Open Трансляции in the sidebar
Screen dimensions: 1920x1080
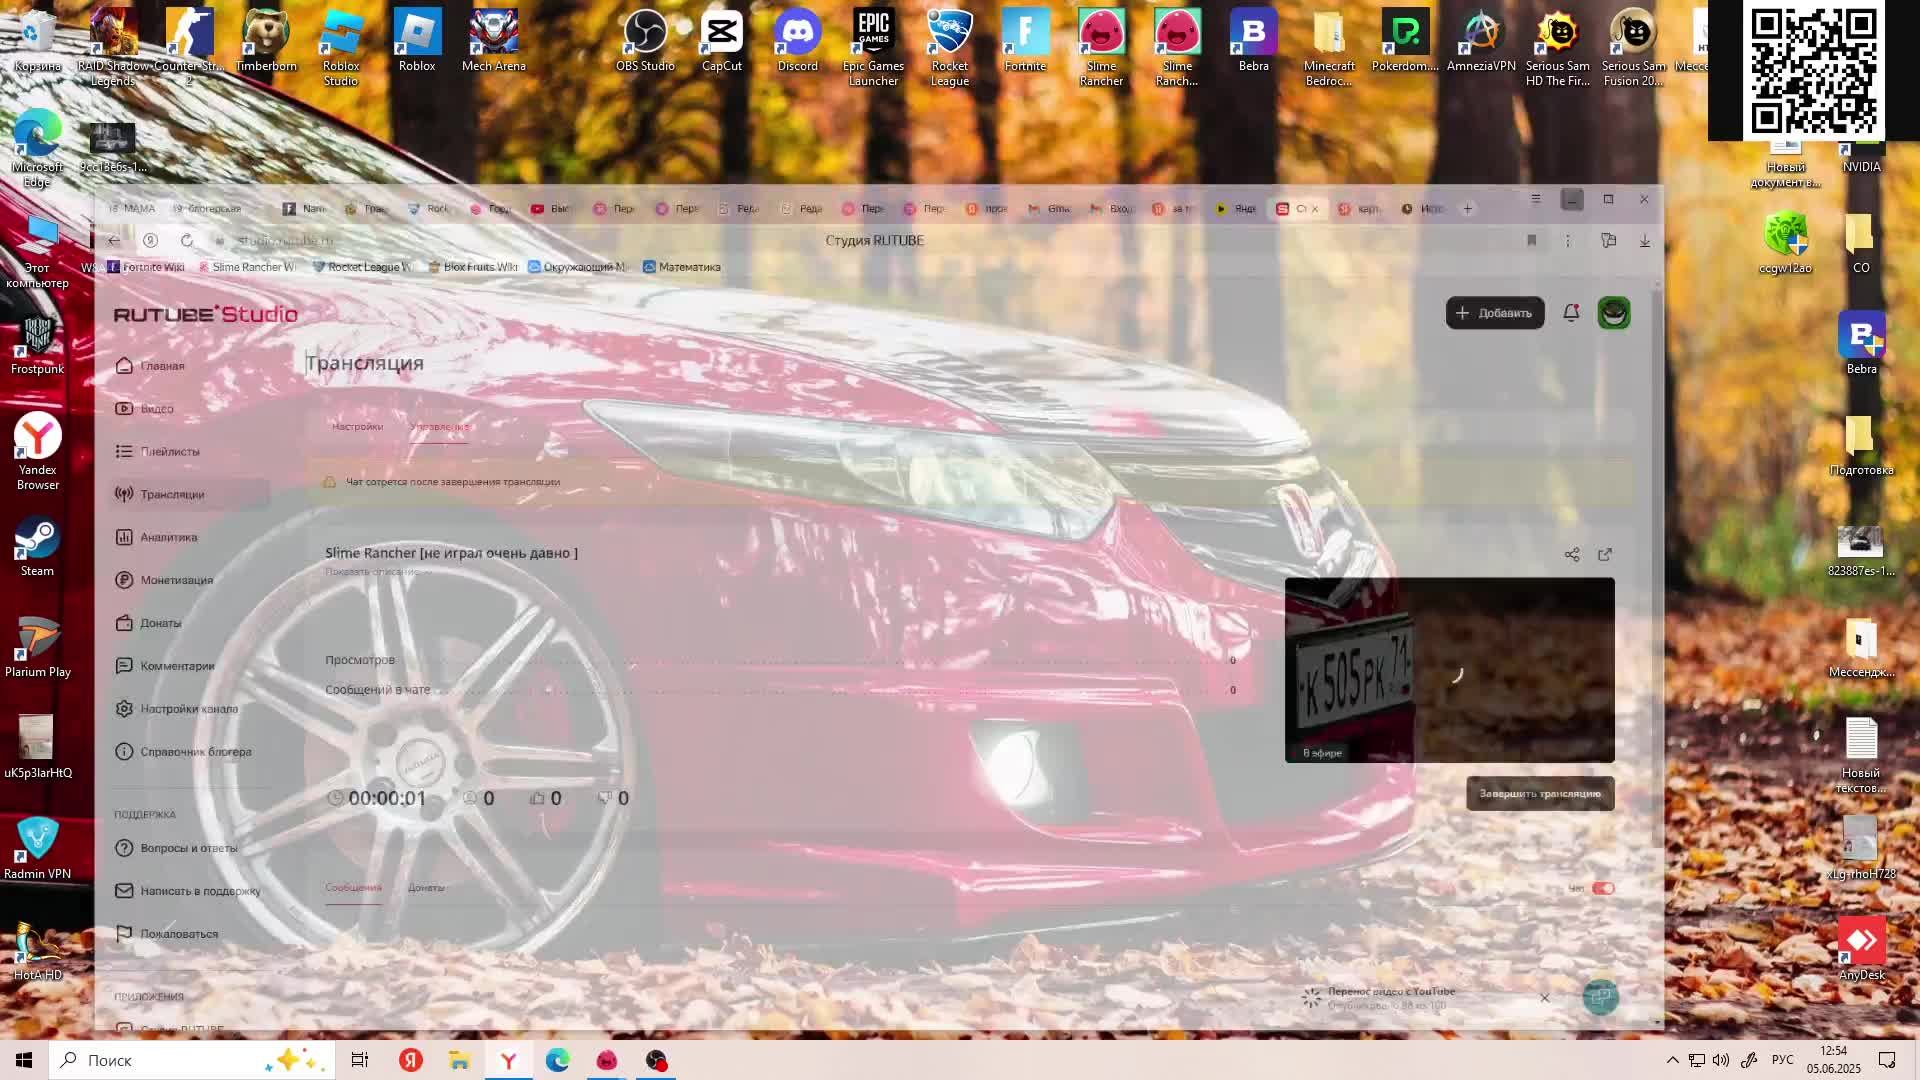(172, 495)
